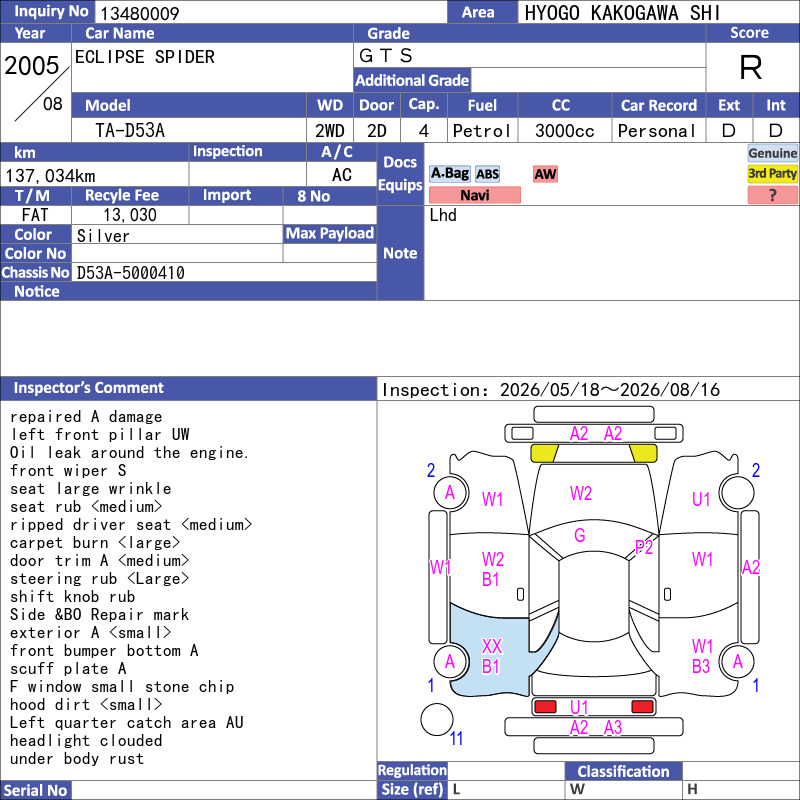The height and width of the screenshot is (800, 800).
Task: Click the pink Navi equipment badge
Action: point(474,195)
